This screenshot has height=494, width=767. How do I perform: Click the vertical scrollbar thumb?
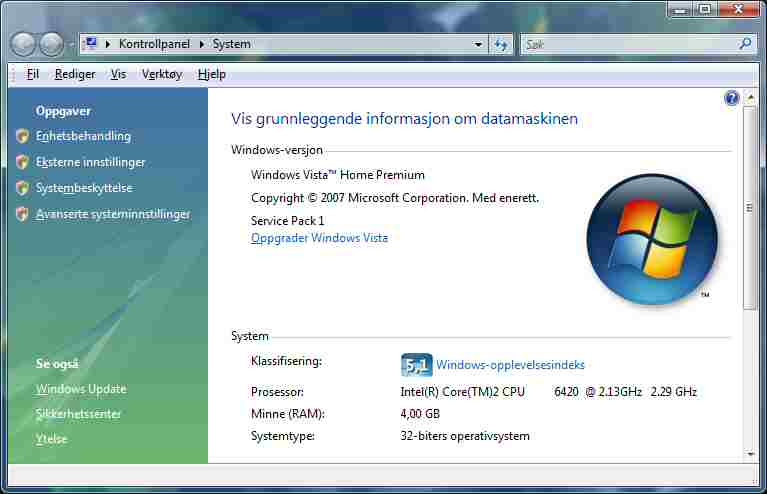click(x=749, y=208)
